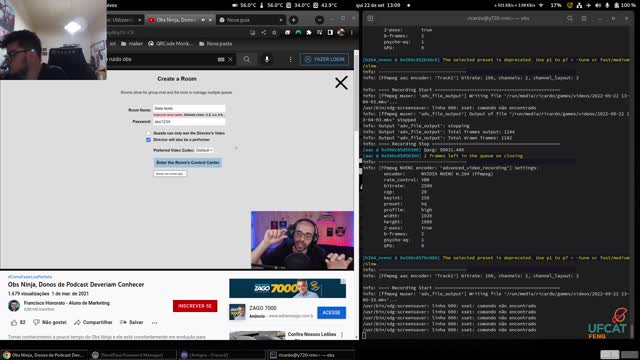Image resolution: width=640 pixels, height=360 pixels.
Task: Mute audio indicator on Obs Ninja tab
Action: pos(203,20)
